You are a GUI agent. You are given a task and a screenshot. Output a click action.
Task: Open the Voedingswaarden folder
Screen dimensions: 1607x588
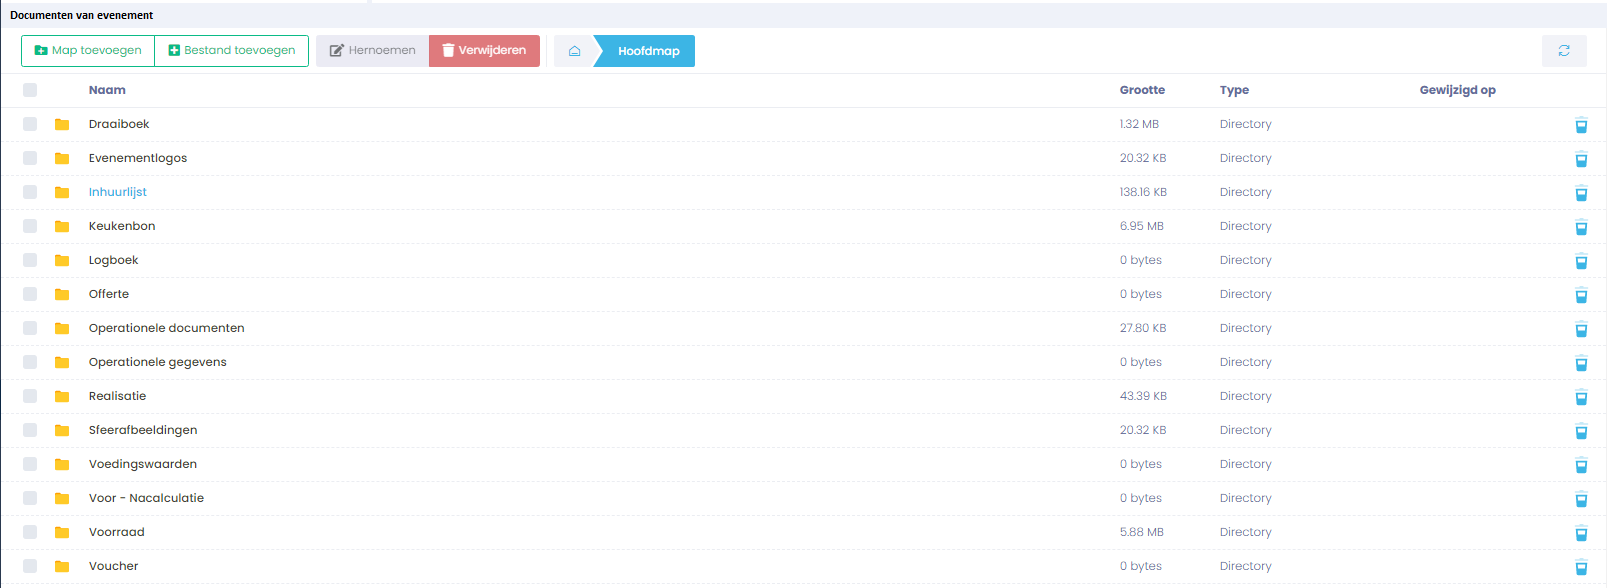[x=143, y=464]
